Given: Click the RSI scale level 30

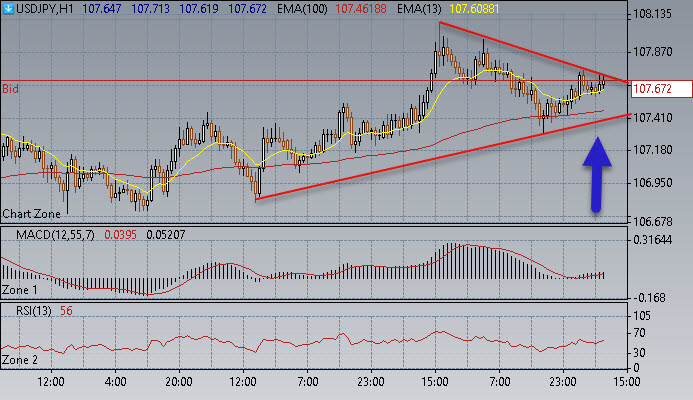Looking at the screenshot, I should [x=640, y=353].
